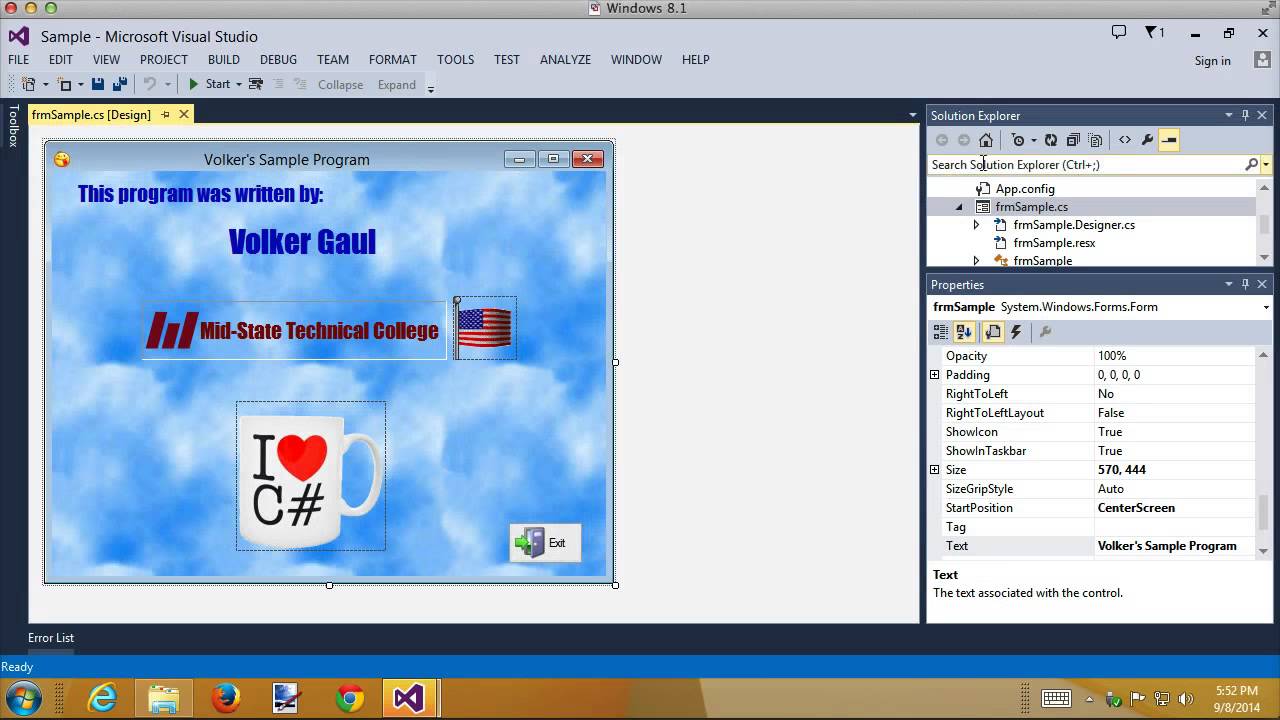Select App.config in Solution Explorer

(1025, 189)
